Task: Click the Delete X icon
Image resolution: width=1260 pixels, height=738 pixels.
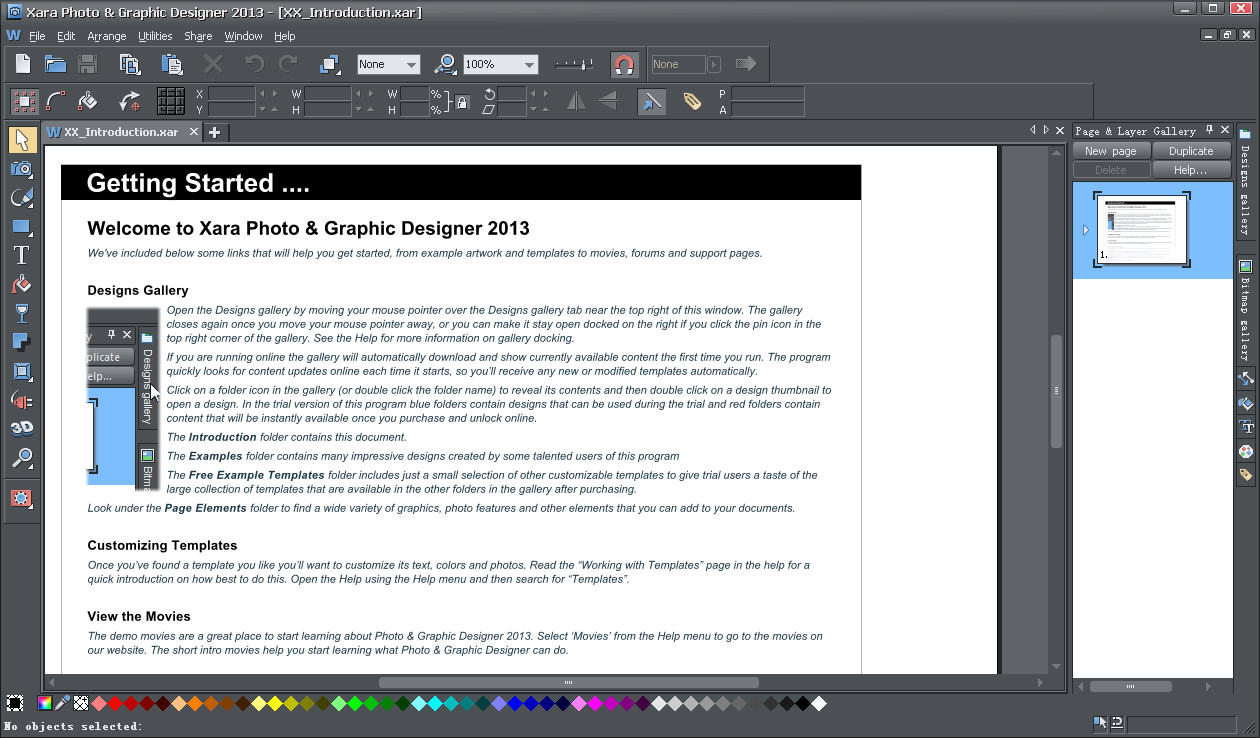Action: point(213,64)
